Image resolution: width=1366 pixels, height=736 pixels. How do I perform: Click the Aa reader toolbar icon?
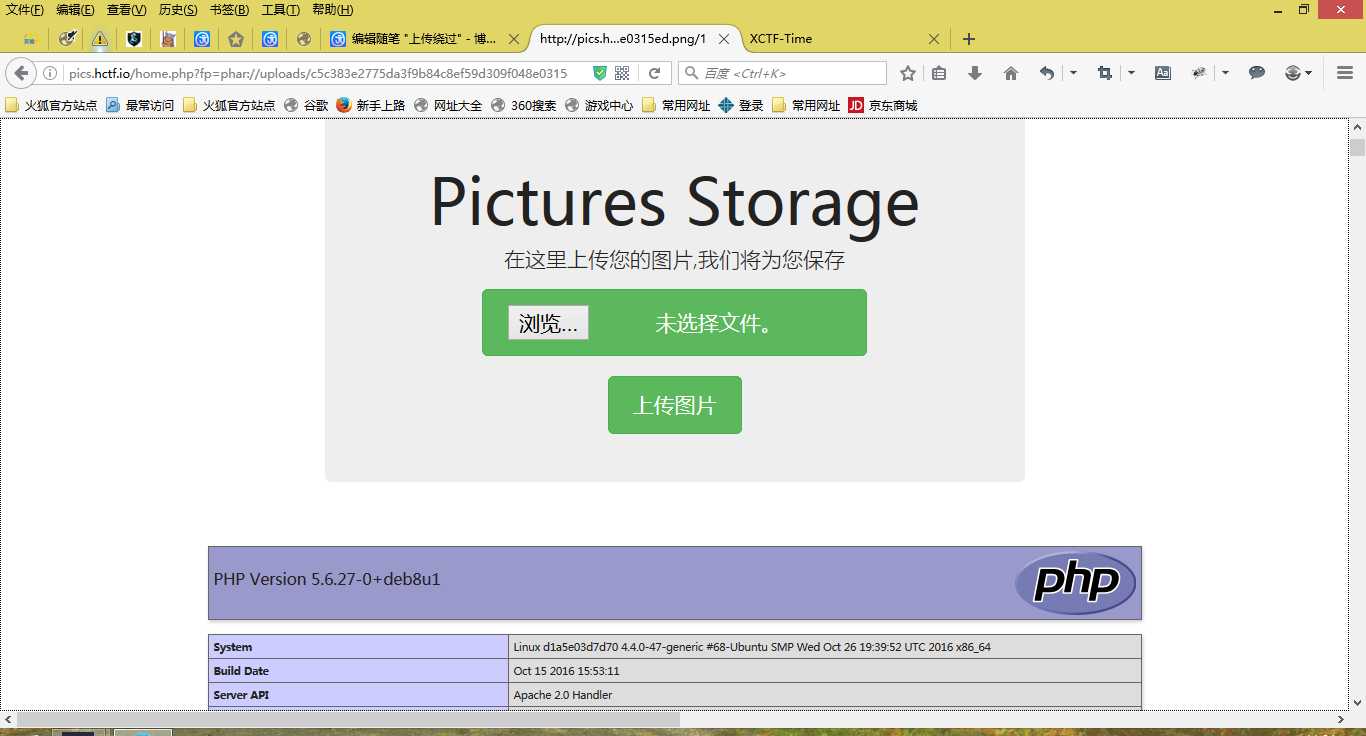(1163, 73)
